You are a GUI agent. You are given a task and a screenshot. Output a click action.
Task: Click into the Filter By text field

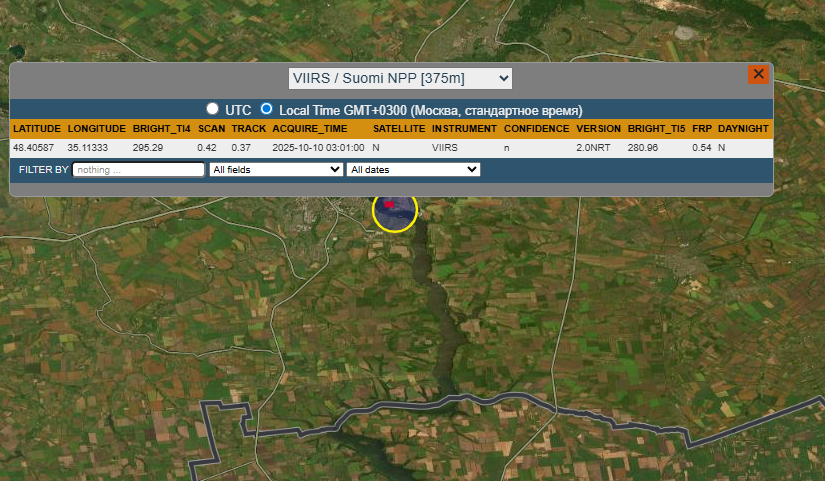tap(138, 170)
